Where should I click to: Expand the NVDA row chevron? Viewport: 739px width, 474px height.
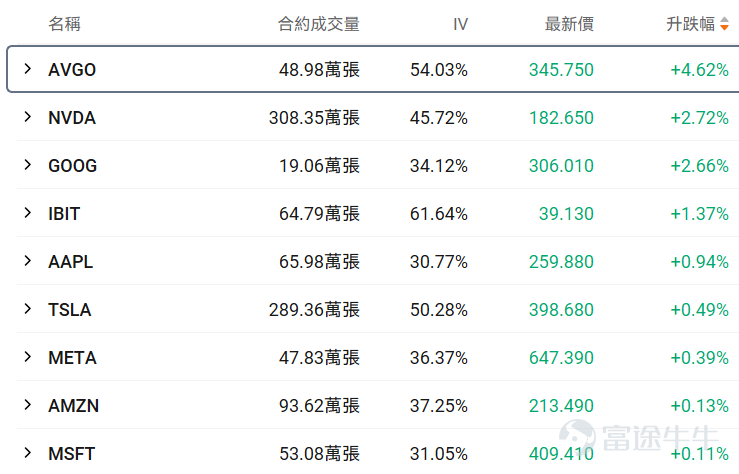tap(28, 117)
